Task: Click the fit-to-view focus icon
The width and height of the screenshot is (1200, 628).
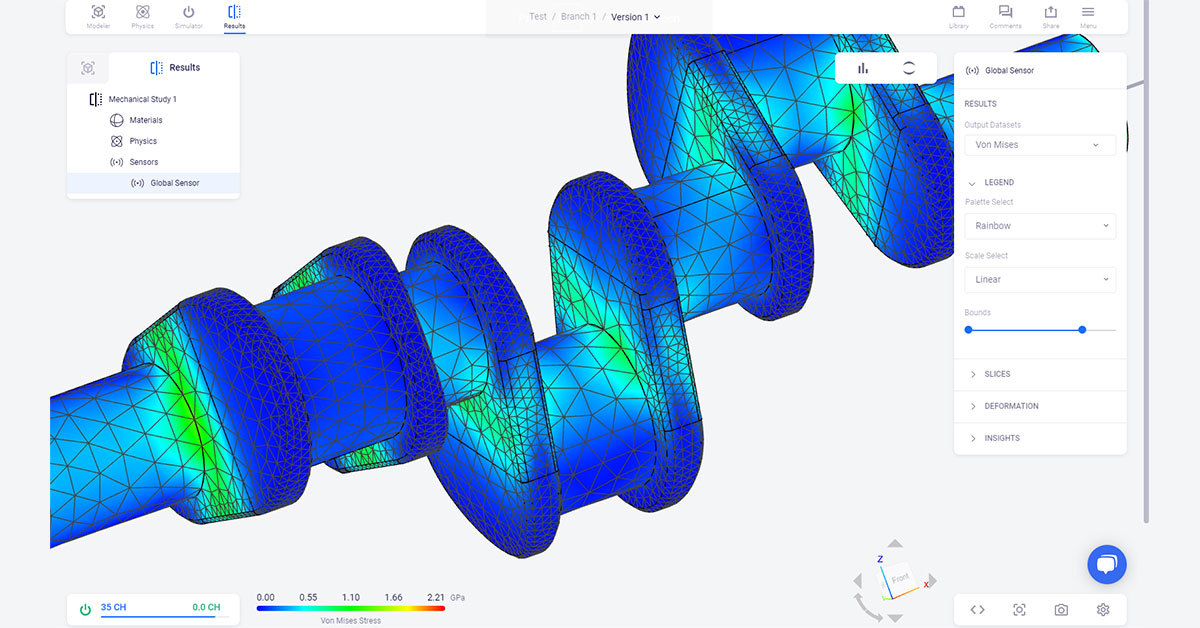Action: 1019,609
